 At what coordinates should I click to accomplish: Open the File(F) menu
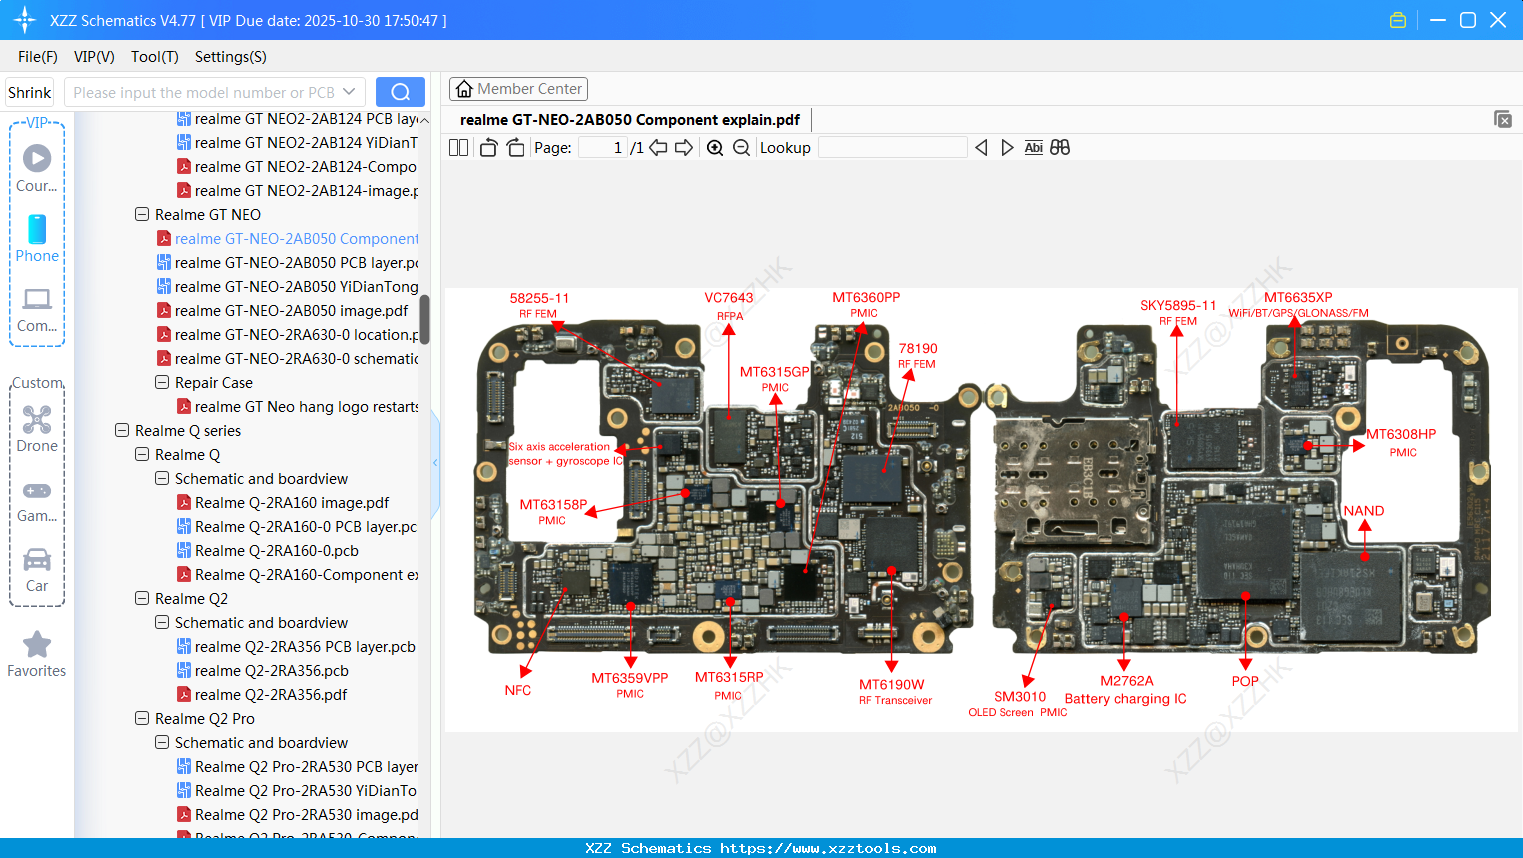pyautogui.click(x=38, y=57)
